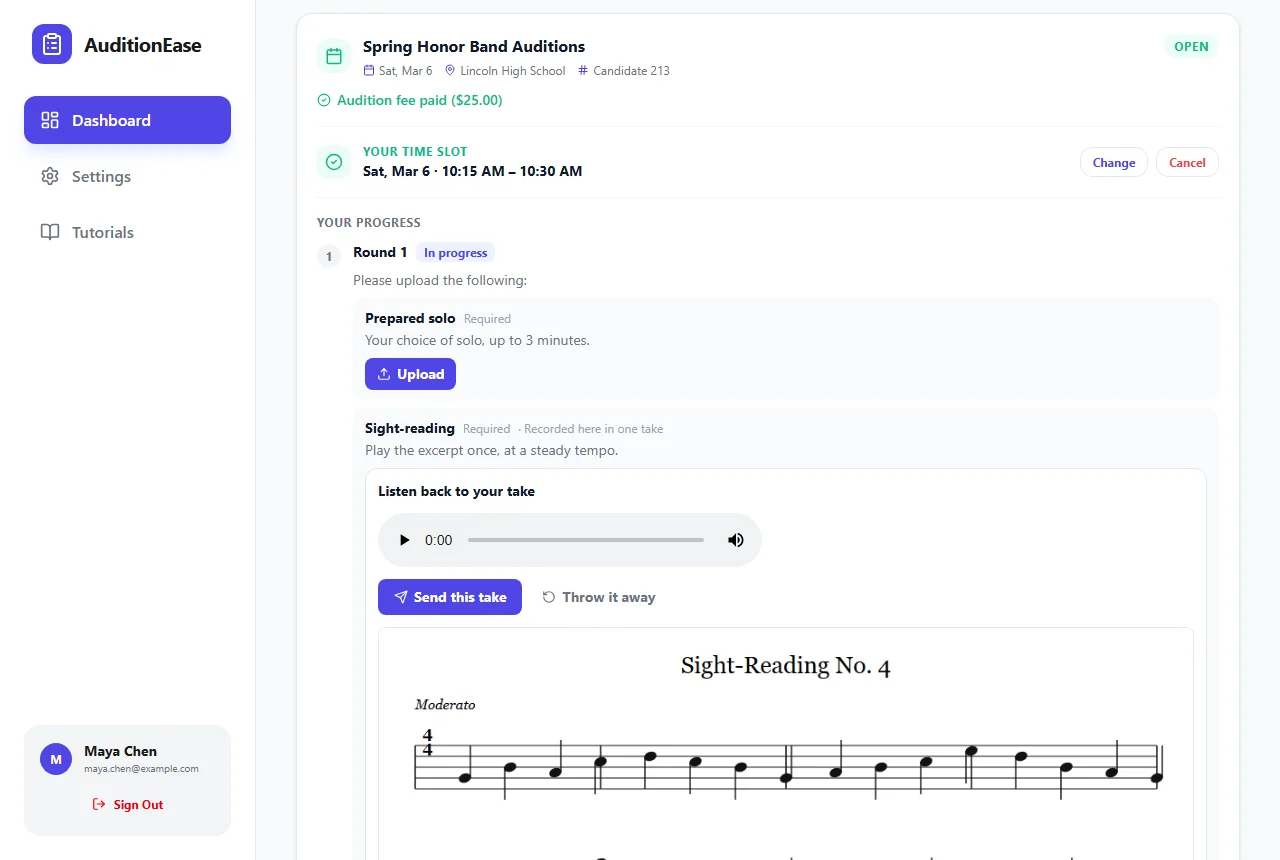Click the 0:00 audio time readout
The height and width of the screenshot is (860, 1280).
point(439,540)
